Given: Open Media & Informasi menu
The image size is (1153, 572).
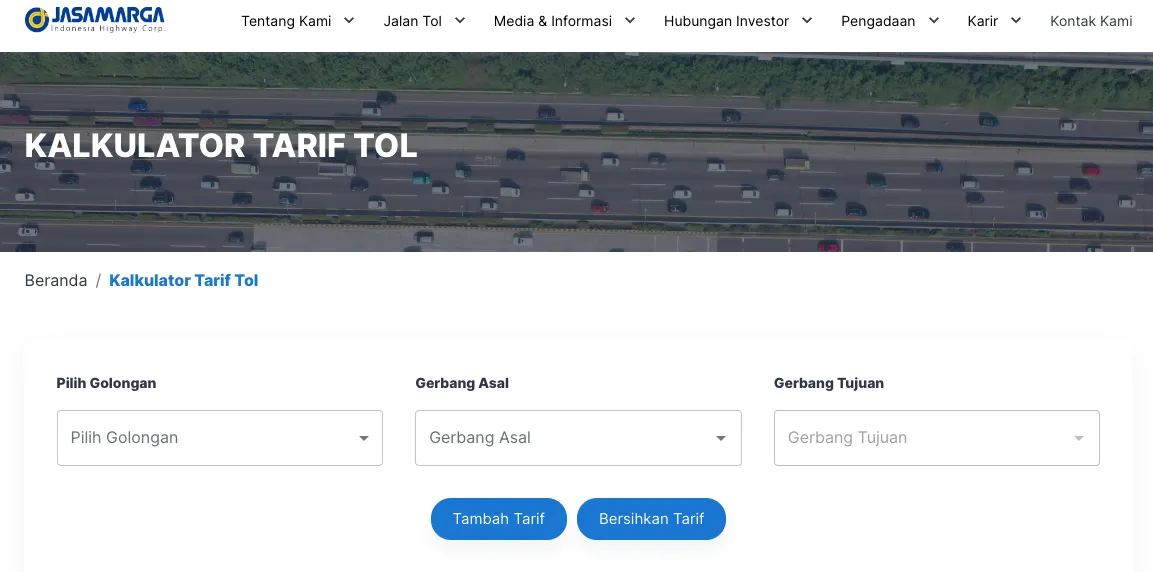Looking at the screenshot, I should click(x=553, y=21).
